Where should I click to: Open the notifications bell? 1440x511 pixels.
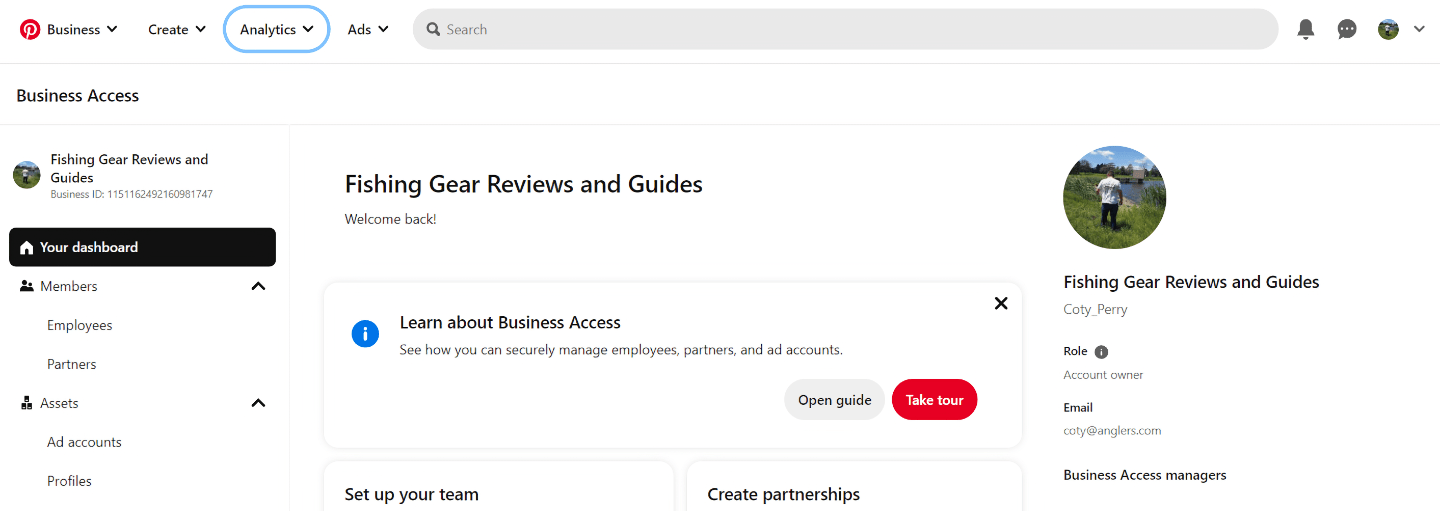[x=1306, y=29]
